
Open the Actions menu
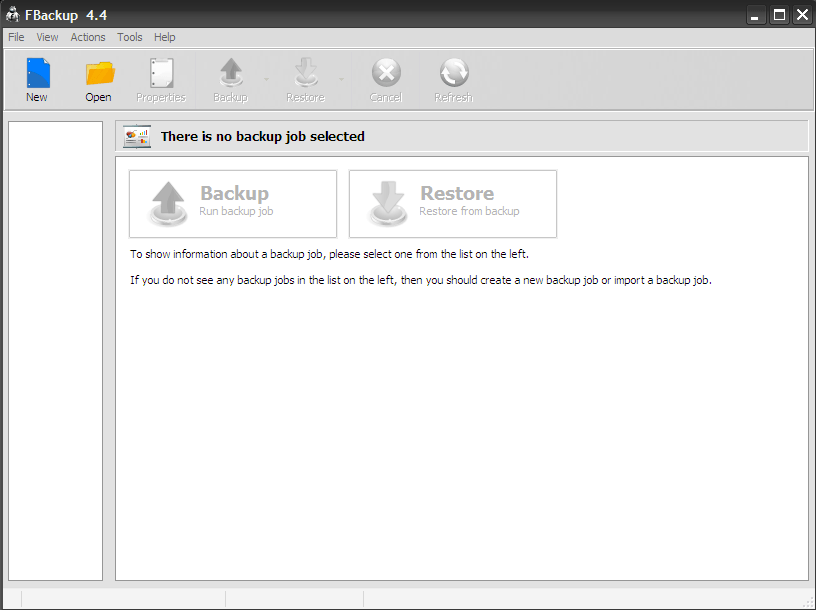[x=88, y=37]
